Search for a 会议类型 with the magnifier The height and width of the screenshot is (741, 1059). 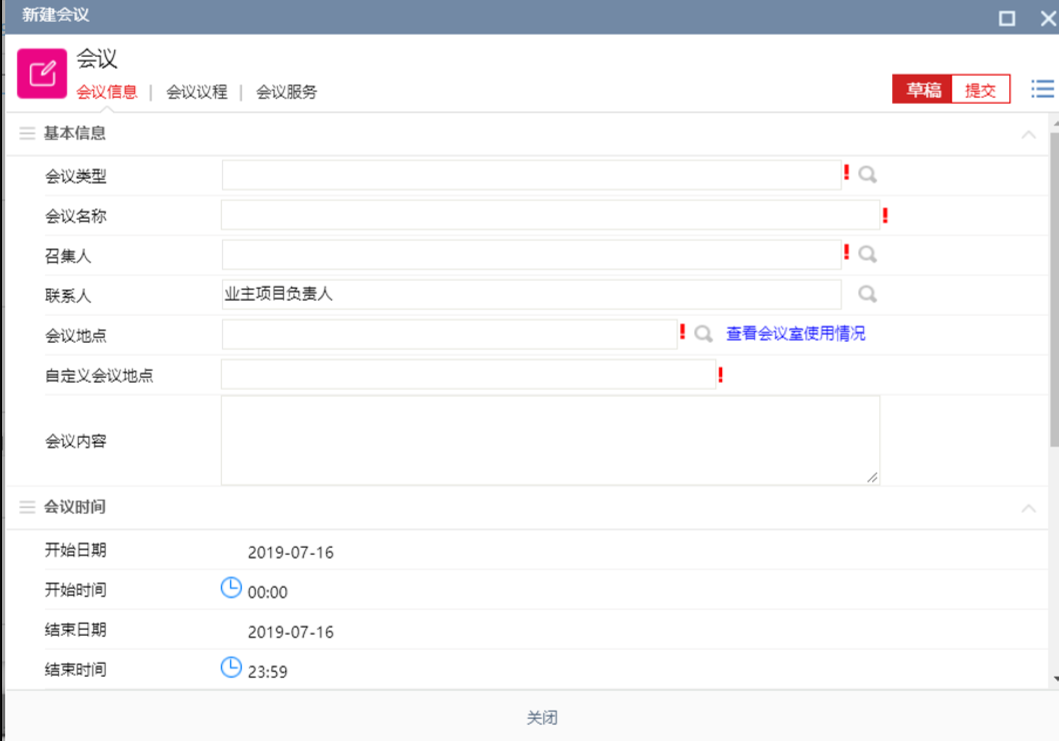pyautogui.click(x=867, y=175)
